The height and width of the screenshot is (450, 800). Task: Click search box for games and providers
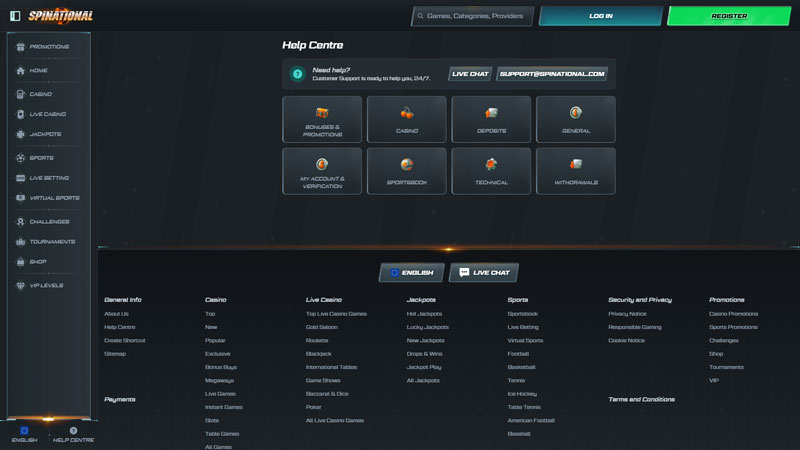pyautogui.click(x=472, y=16)
